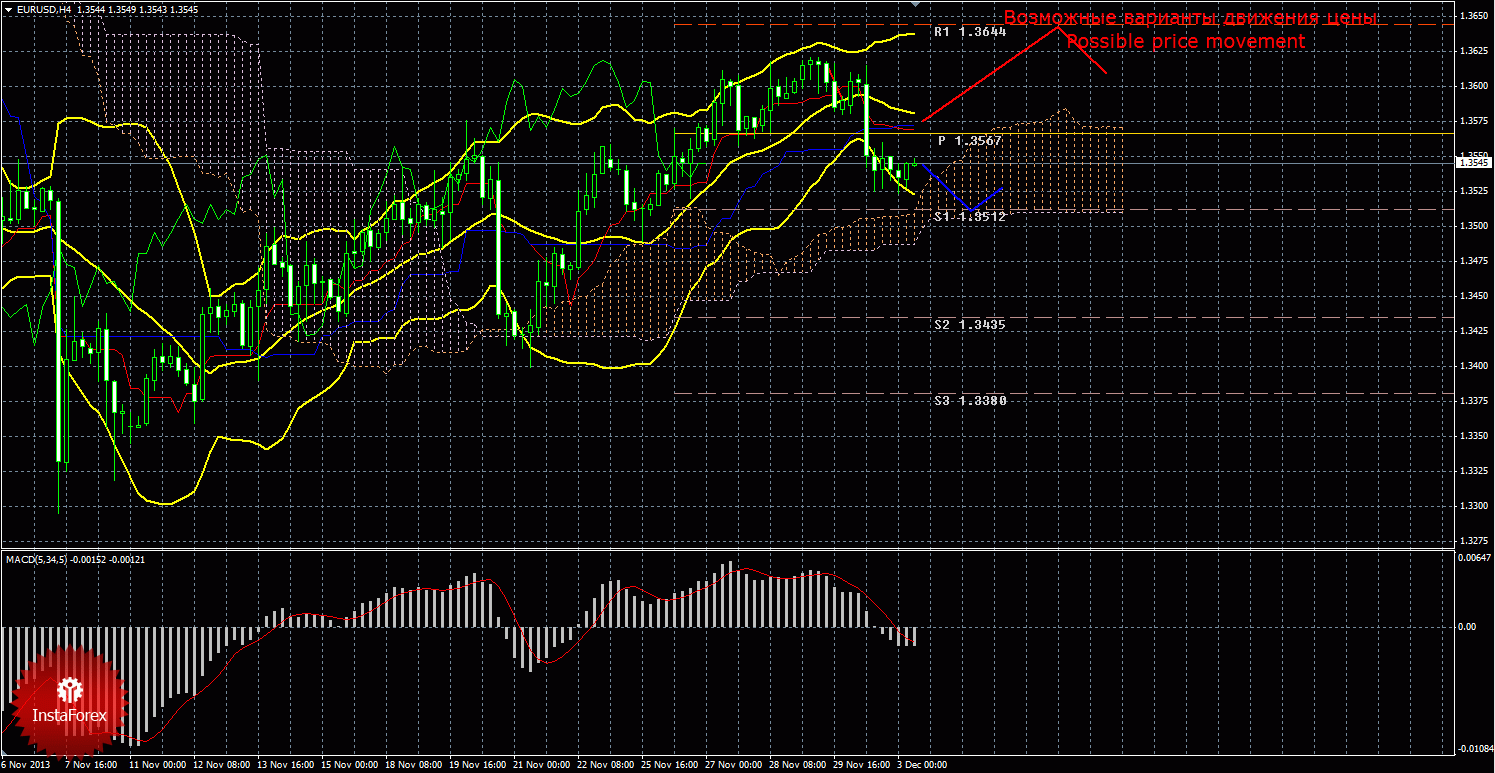
Task: Click the 1.3500 price axis label
Action: [1472, 226]
